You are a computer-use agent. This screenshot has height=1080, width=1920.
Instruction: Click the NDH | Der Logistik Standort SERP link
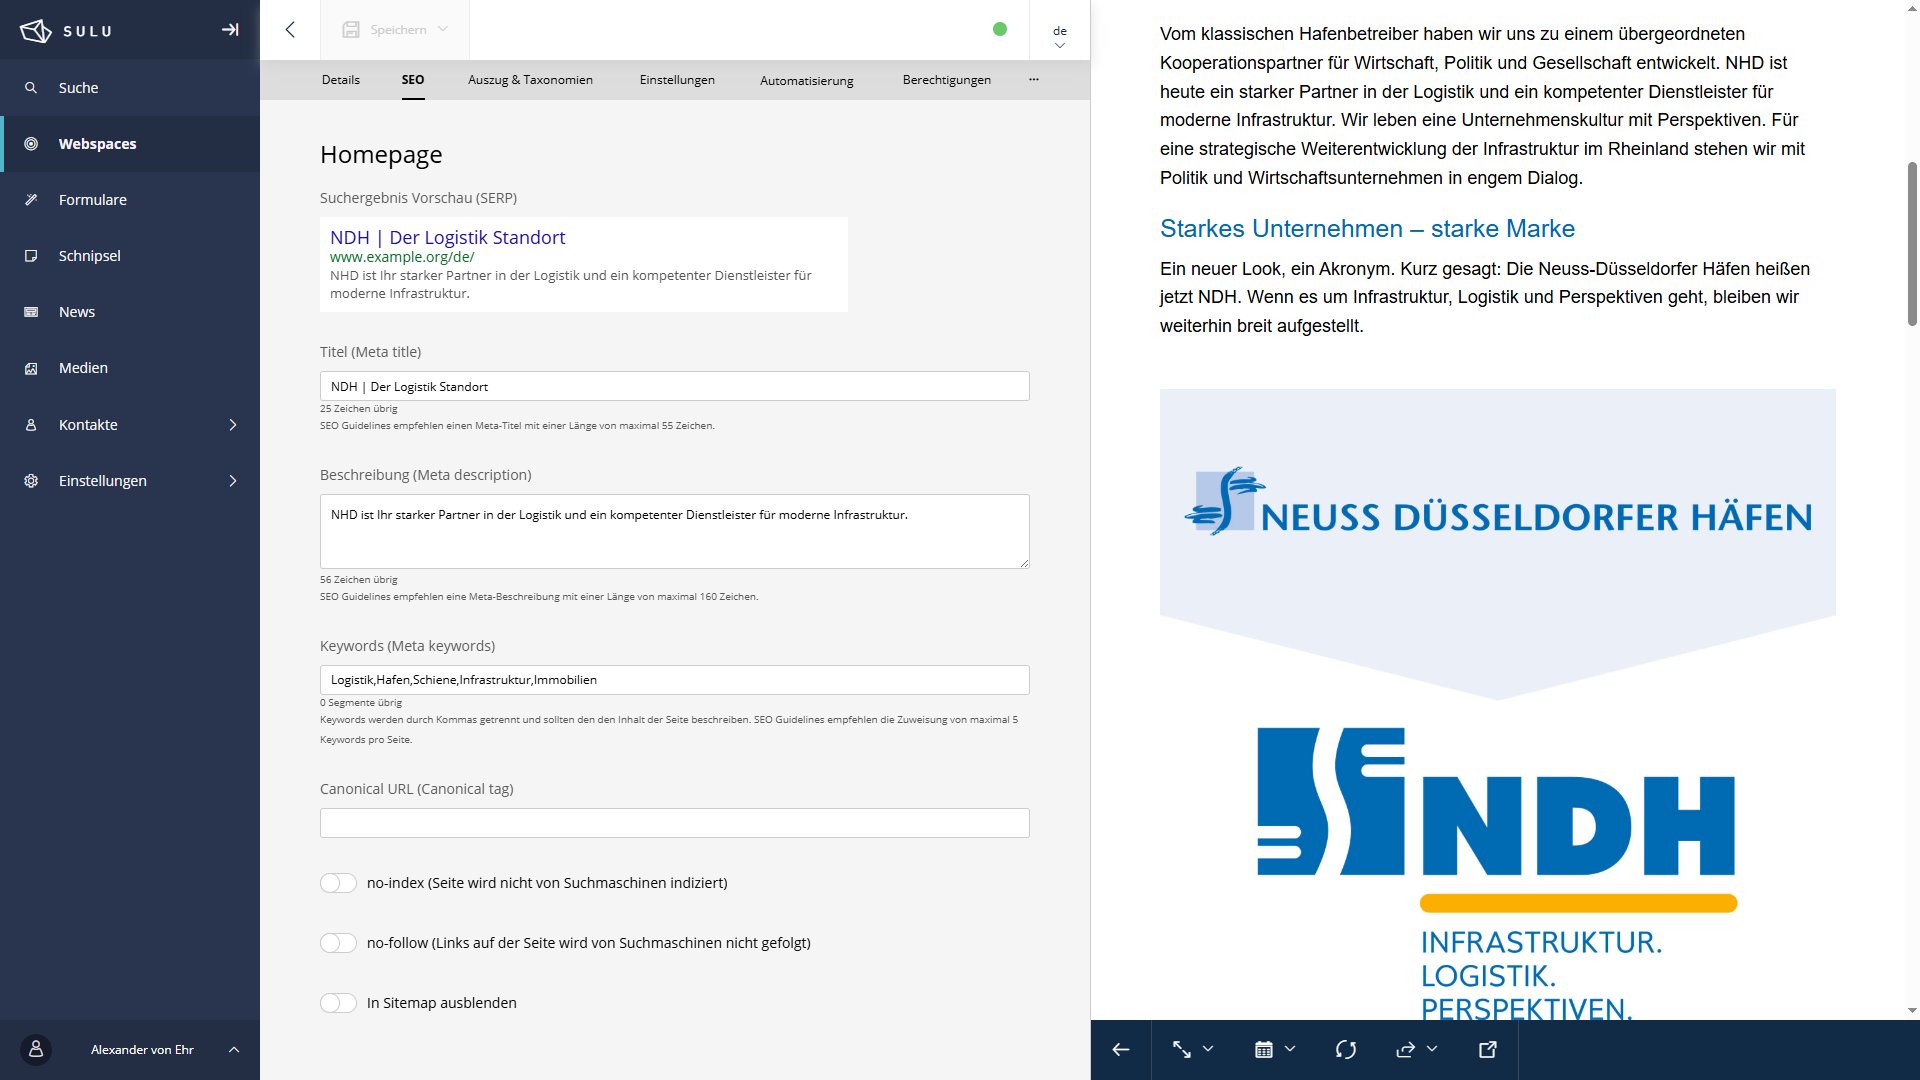tap(447, 237)
